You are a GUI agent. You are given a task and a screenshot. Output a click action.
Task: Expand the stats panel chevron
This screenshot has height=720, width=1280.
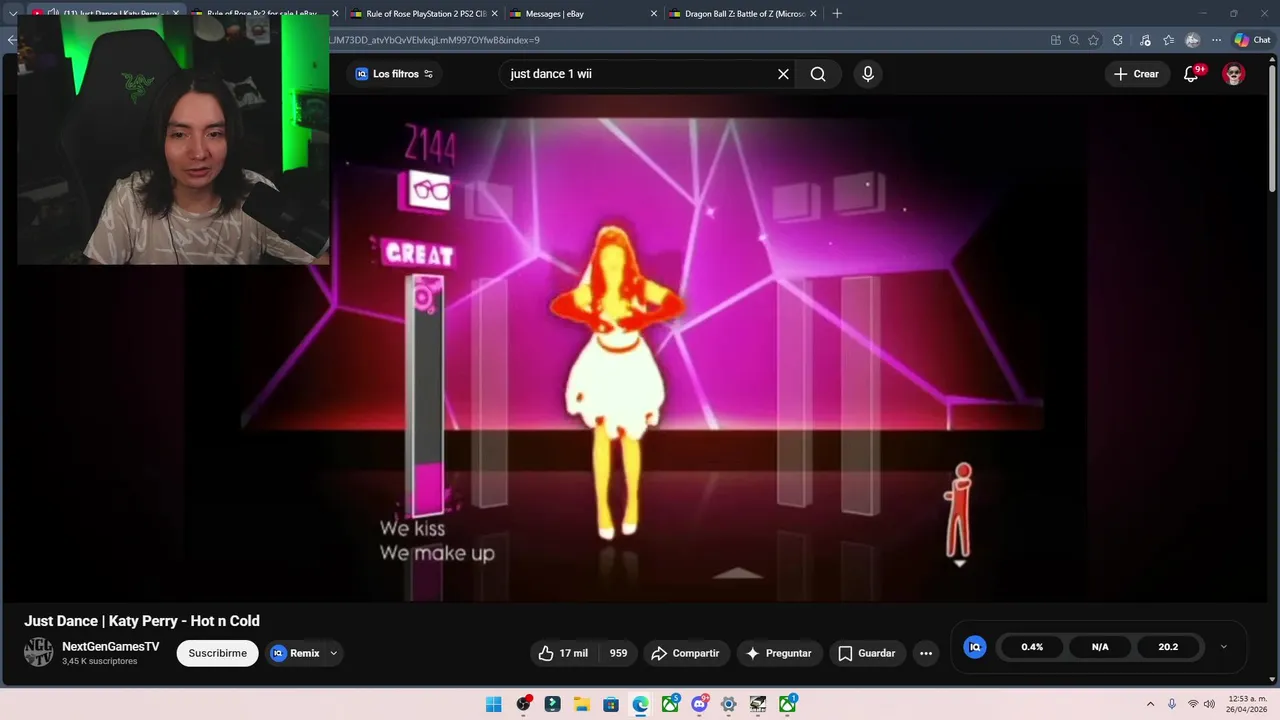[x=1223, y=647]
